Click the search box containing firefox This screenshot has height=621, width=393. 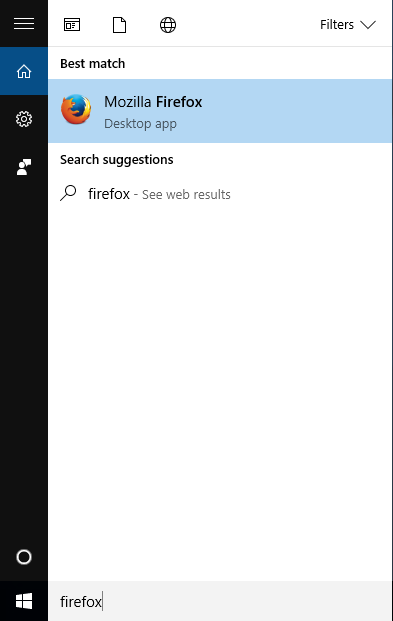pos(220,601)
